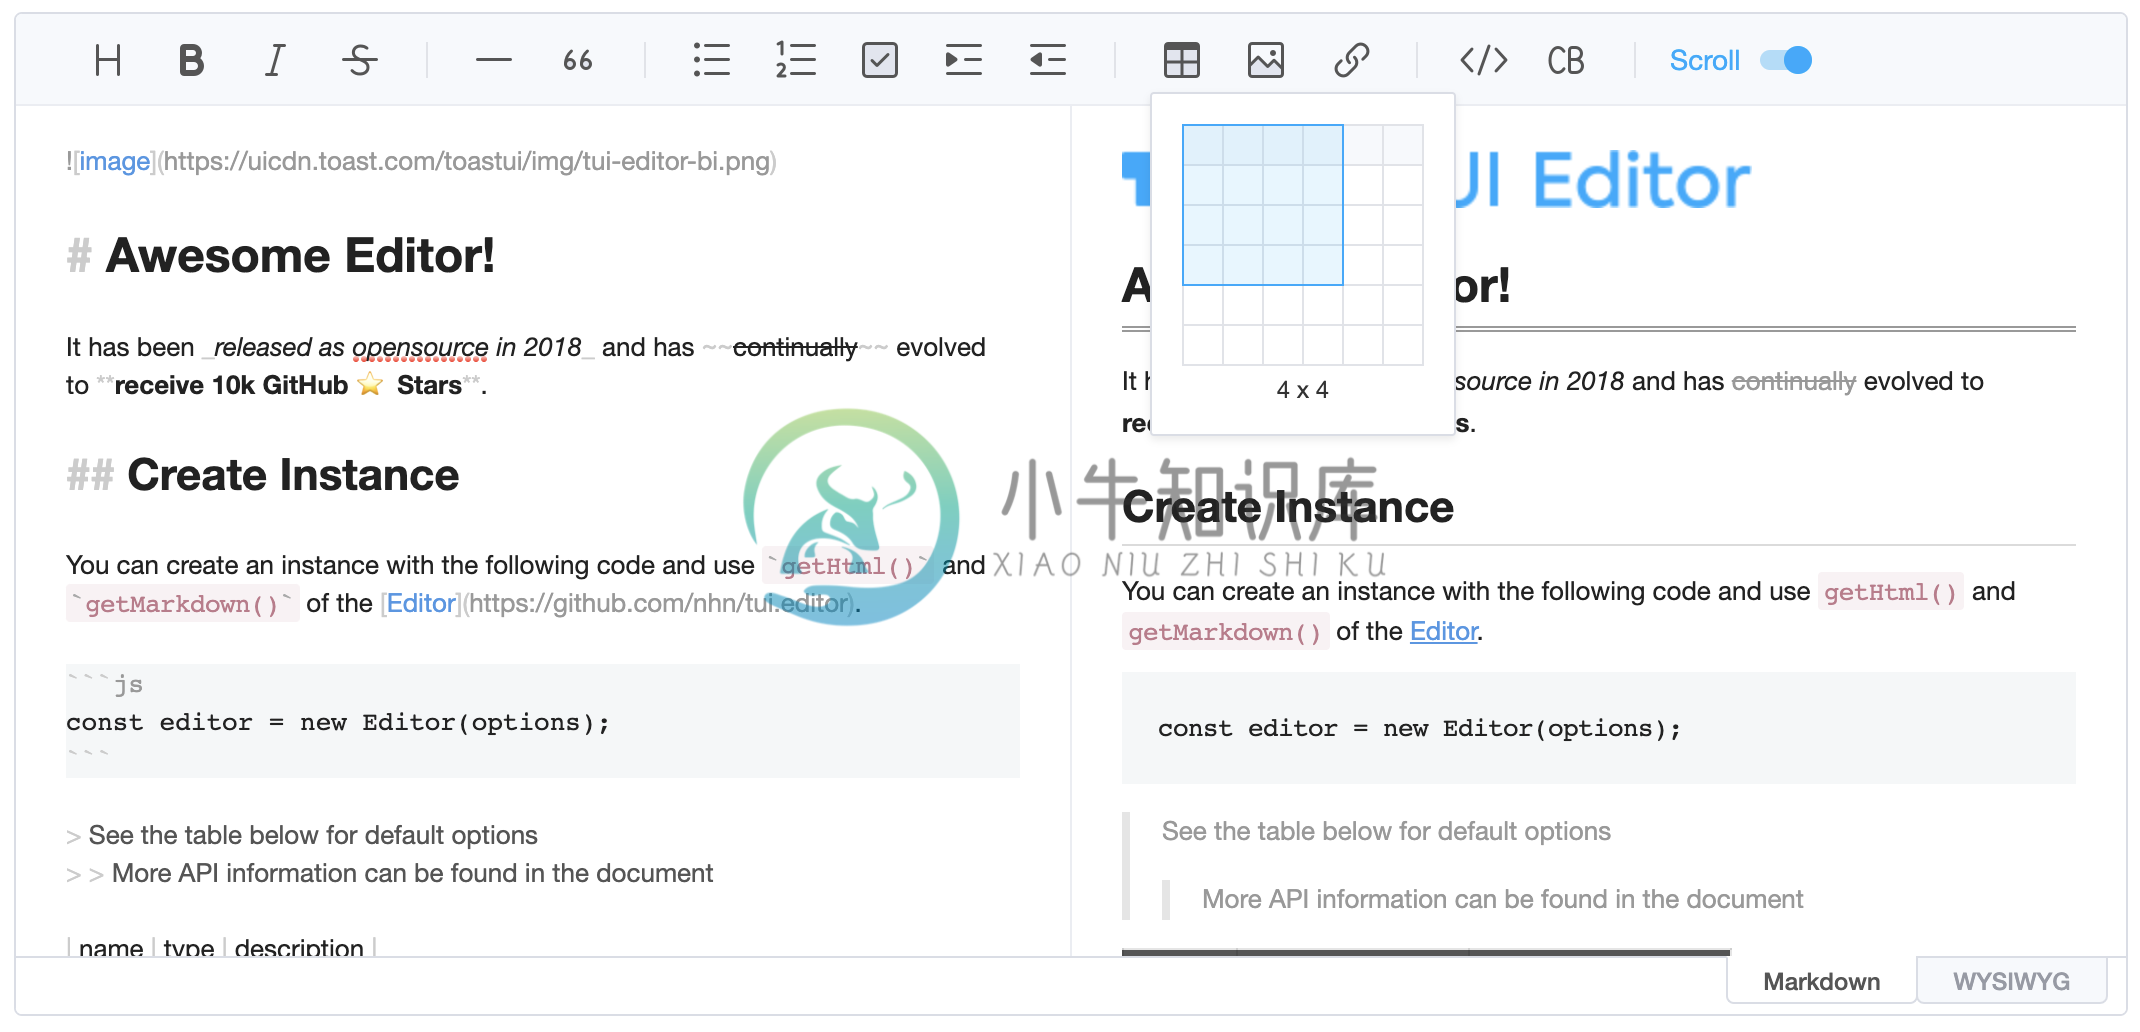
Task: Click the 'opensource' misspelled word in markdown
Action: coord(420,347)
